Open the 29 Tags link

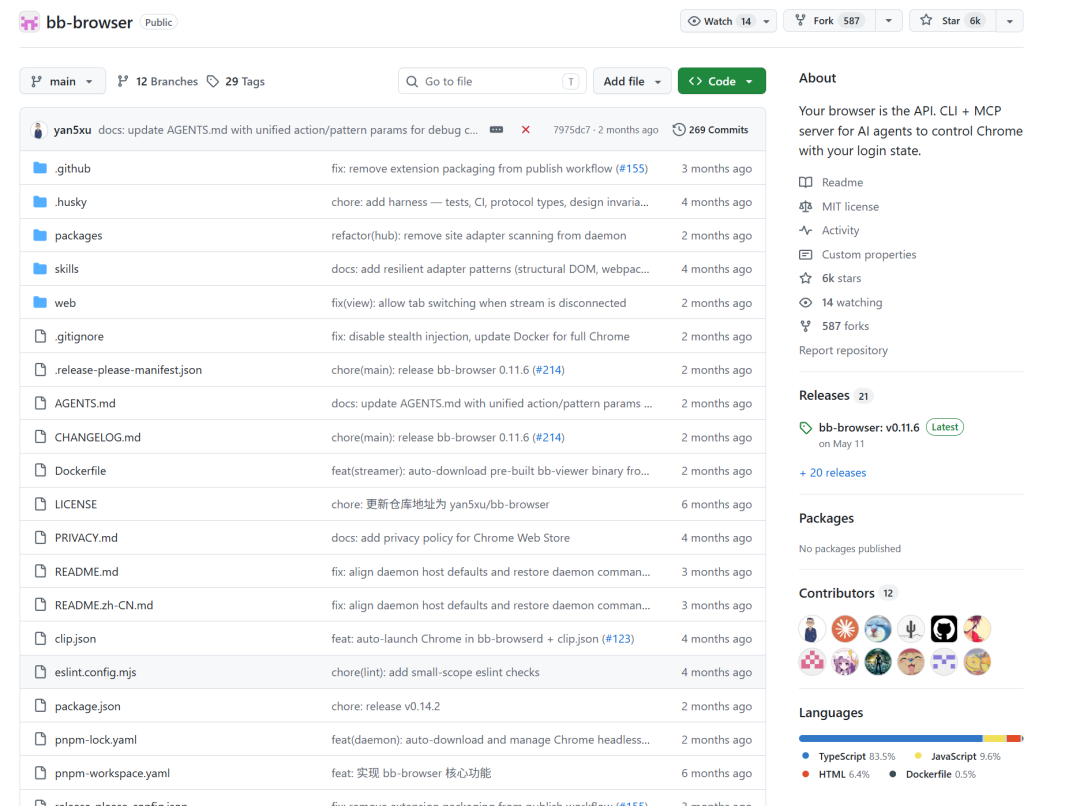tap(236, 81)
